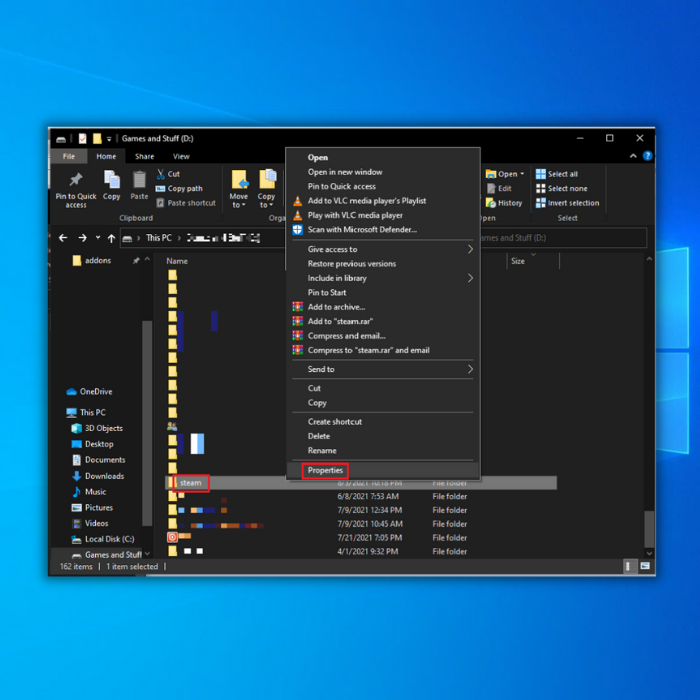Click Invert selection in ribbon

567,203
